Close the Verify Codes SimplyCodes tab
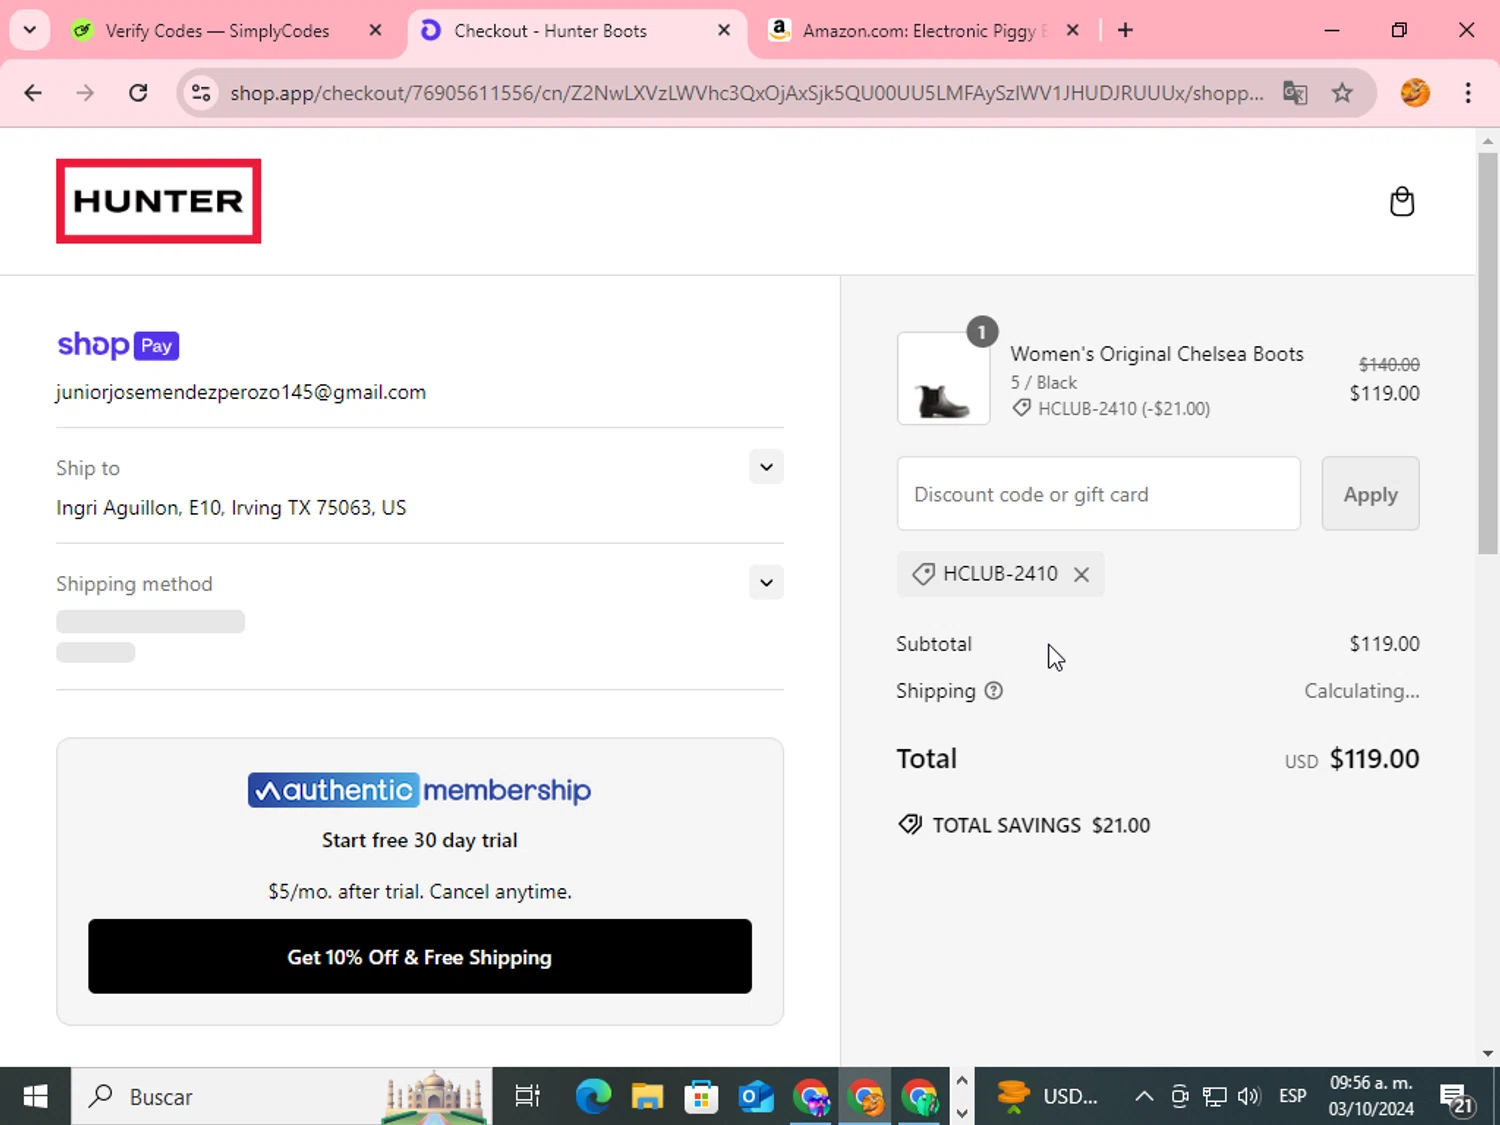1500x1125 pixels. point(375,30)
